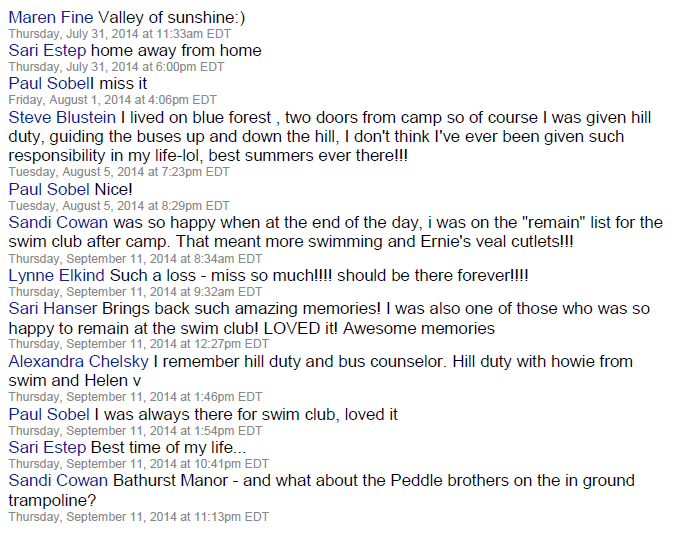675x535 pixels.
Task: Select the Friday, August 1, 2014 4:06pm timestamp
Action: pyautogui.click(x=112, y=100)
